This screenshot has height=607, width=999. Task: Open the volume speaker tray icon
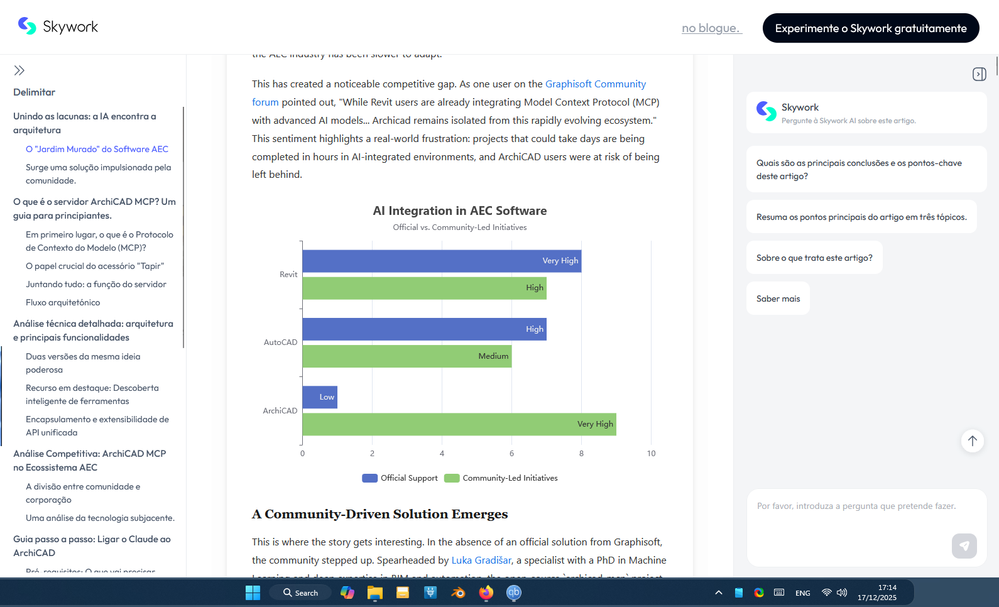[x=842, y=592]
